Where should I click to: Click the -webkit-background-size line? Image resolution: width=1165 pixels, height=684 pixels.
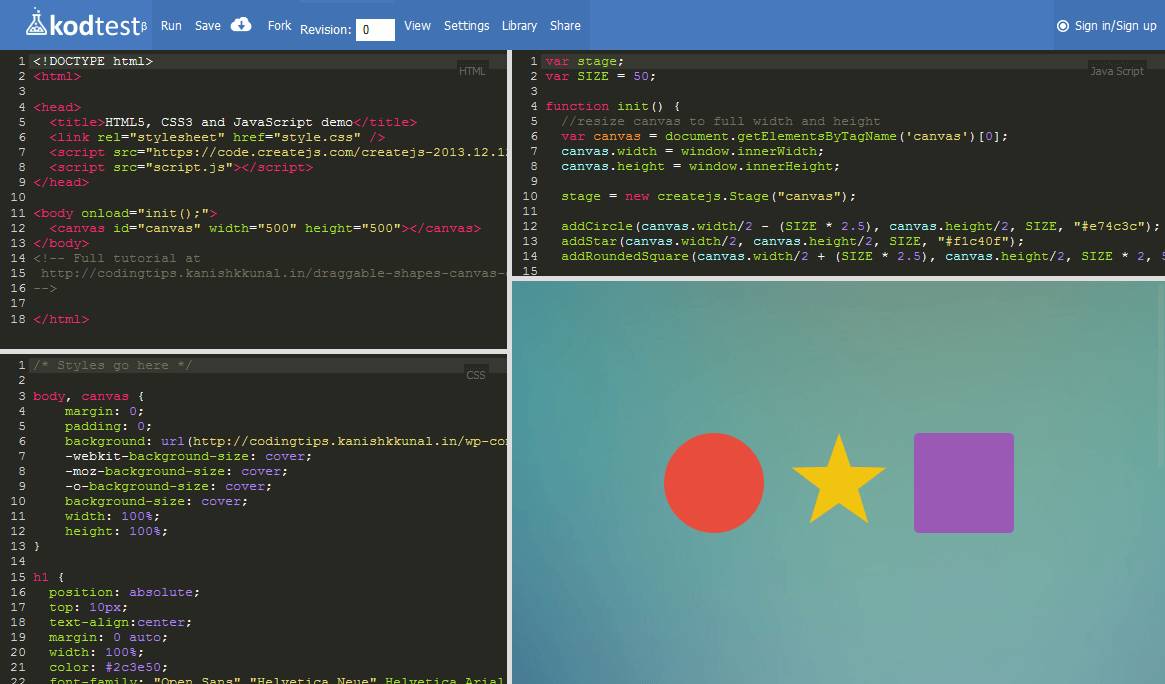[x=188, y=456]
